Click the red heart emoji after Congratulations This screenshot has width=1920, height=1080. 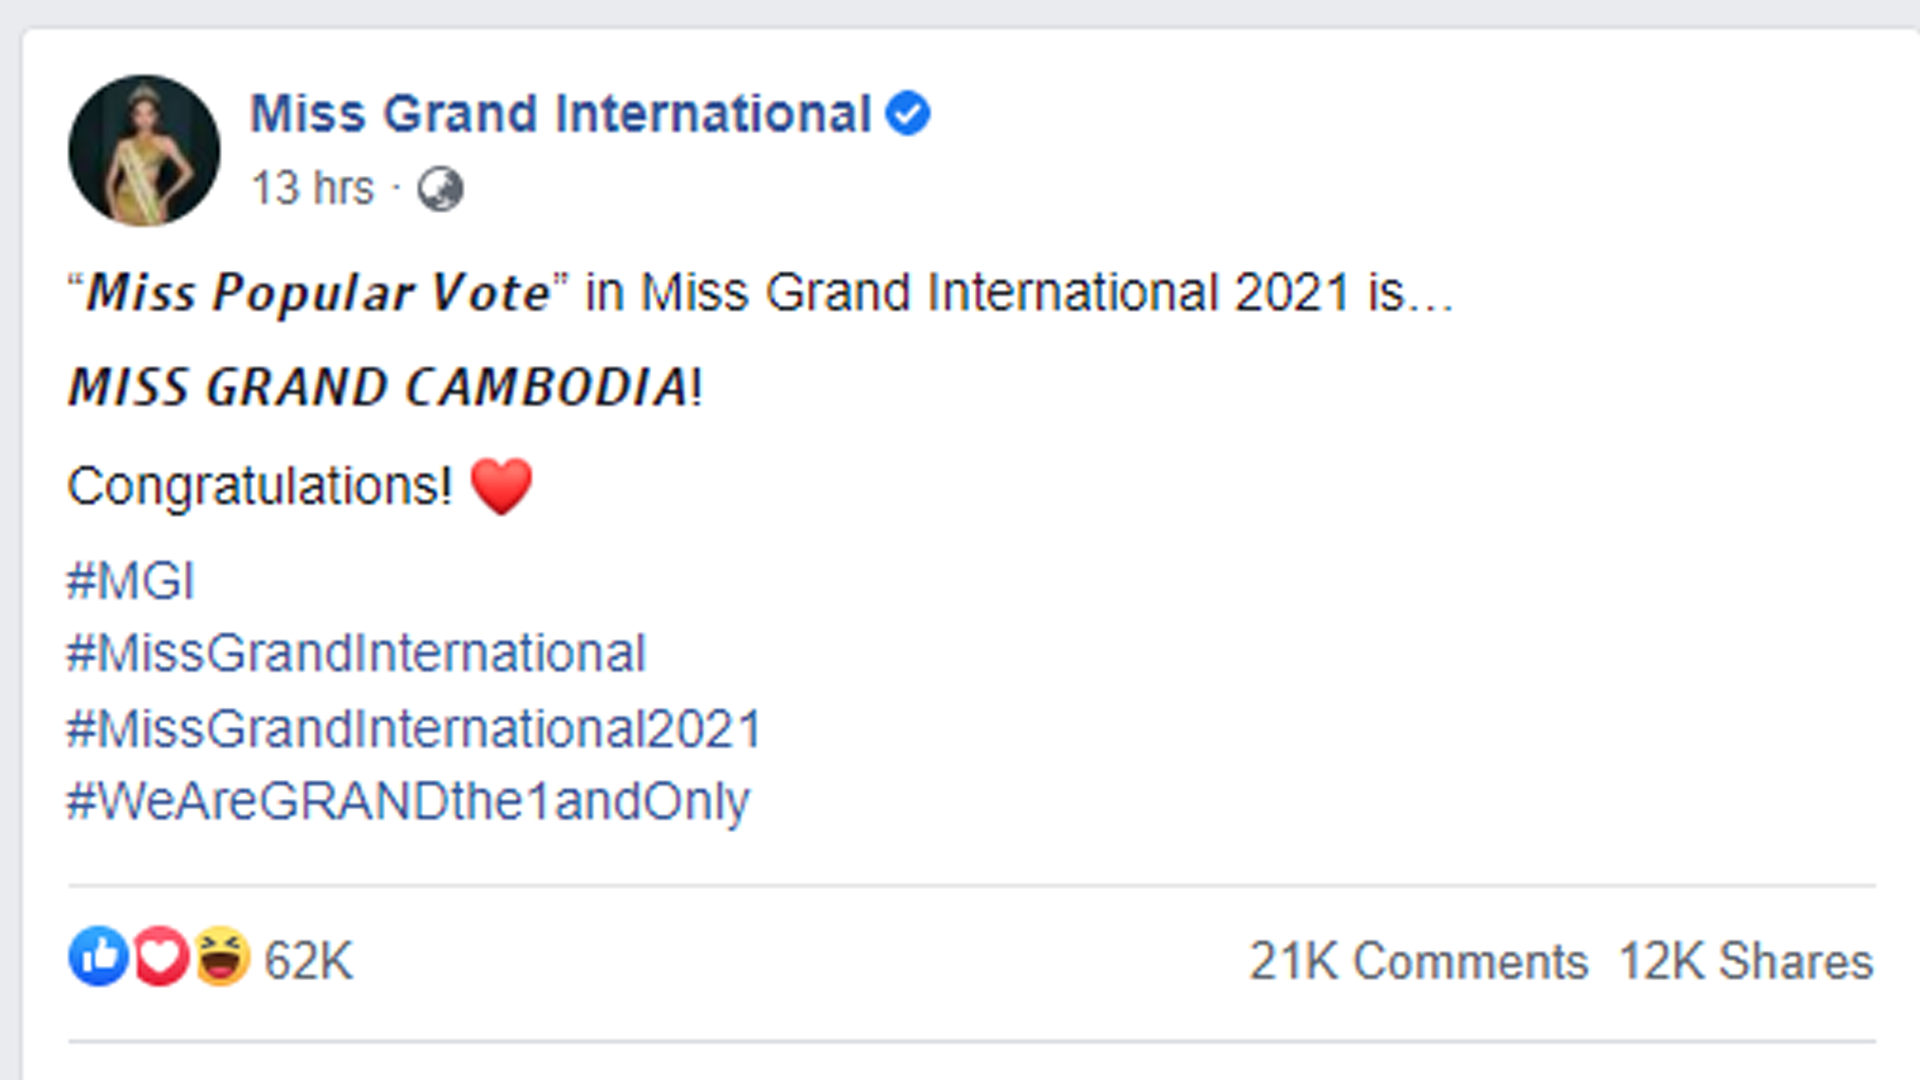(x=501, y=486)
